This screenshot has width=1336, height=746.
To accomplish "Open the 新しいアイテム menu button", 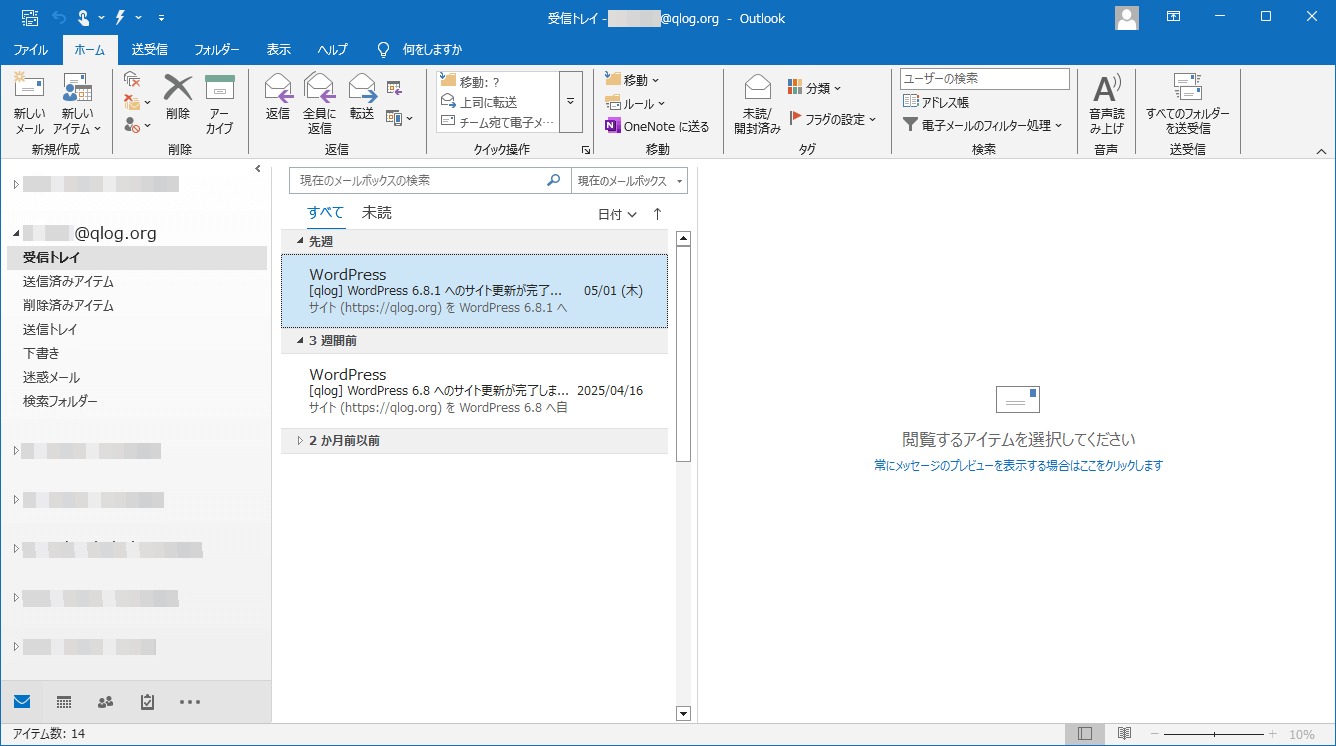I will [x=77, y=105].
